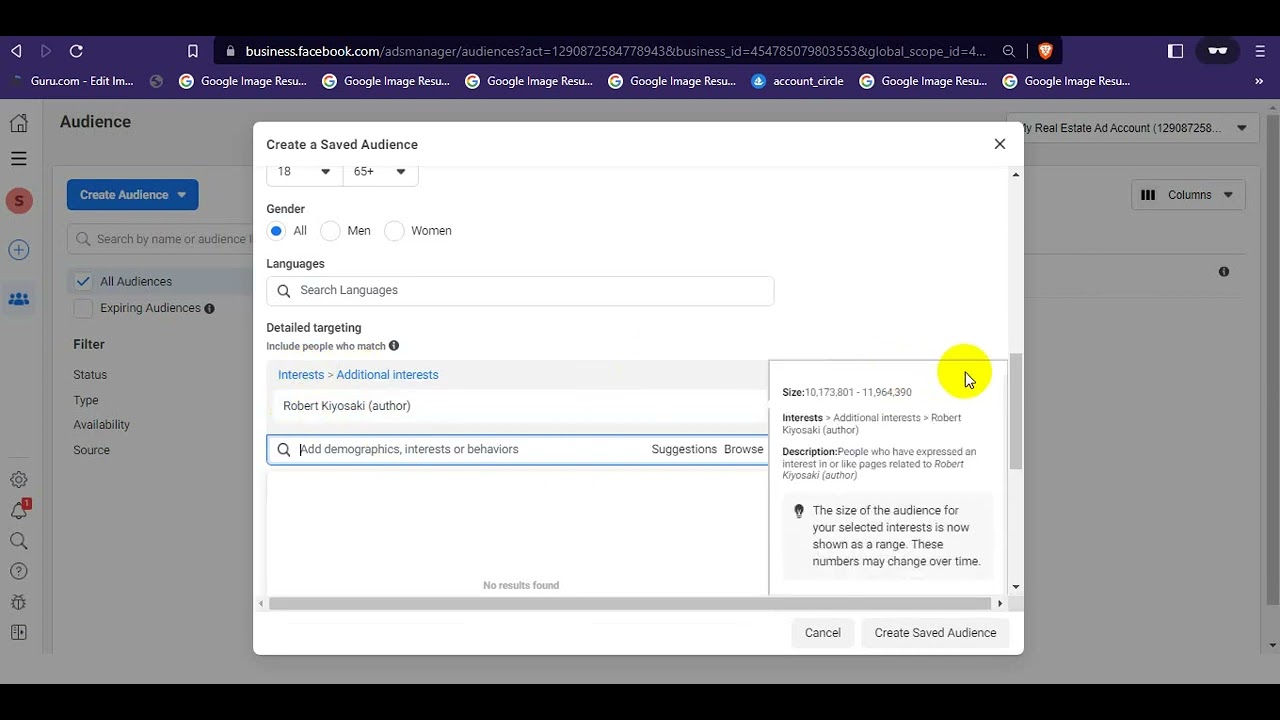Click the bookmark icon in address bar

pos(193,51)
